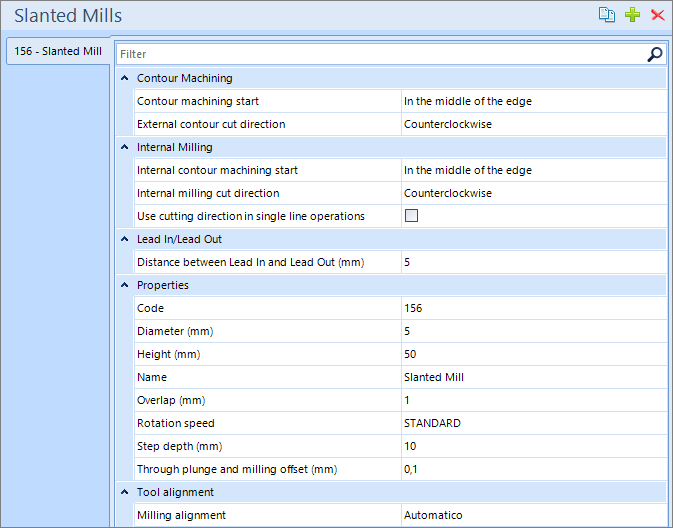Select the Through plunge and milling offset label

237,469
